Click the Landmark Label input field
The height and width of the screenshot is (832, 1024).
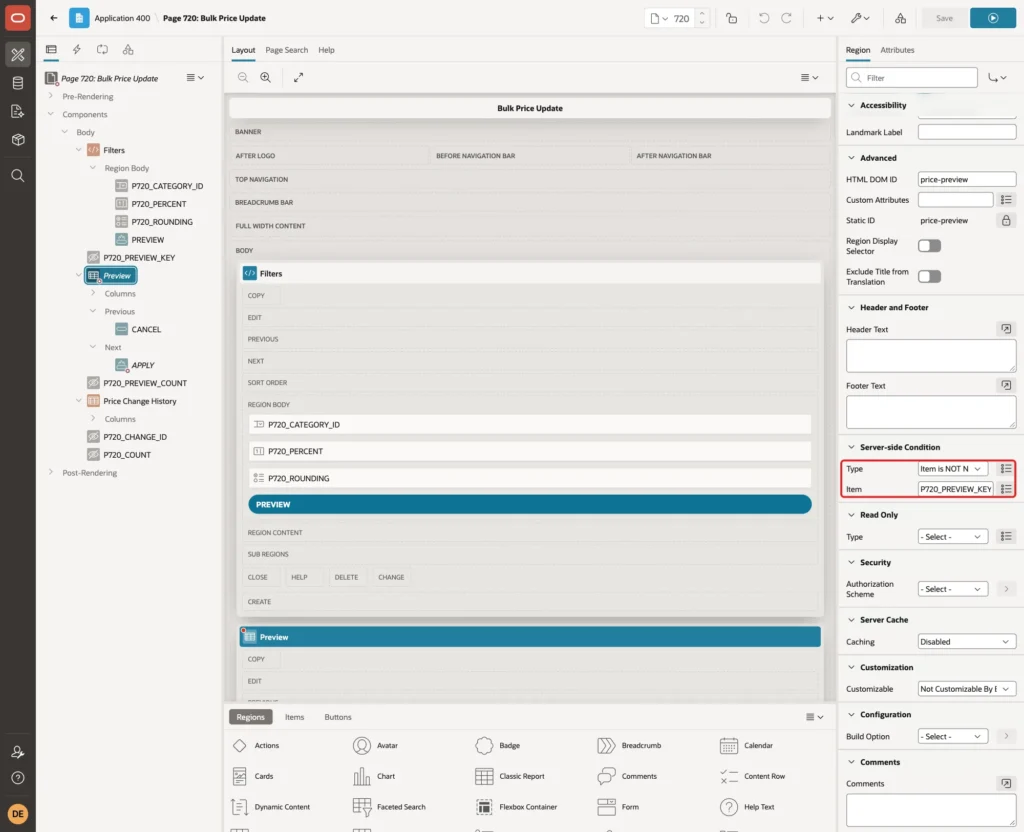click(967, 132)
